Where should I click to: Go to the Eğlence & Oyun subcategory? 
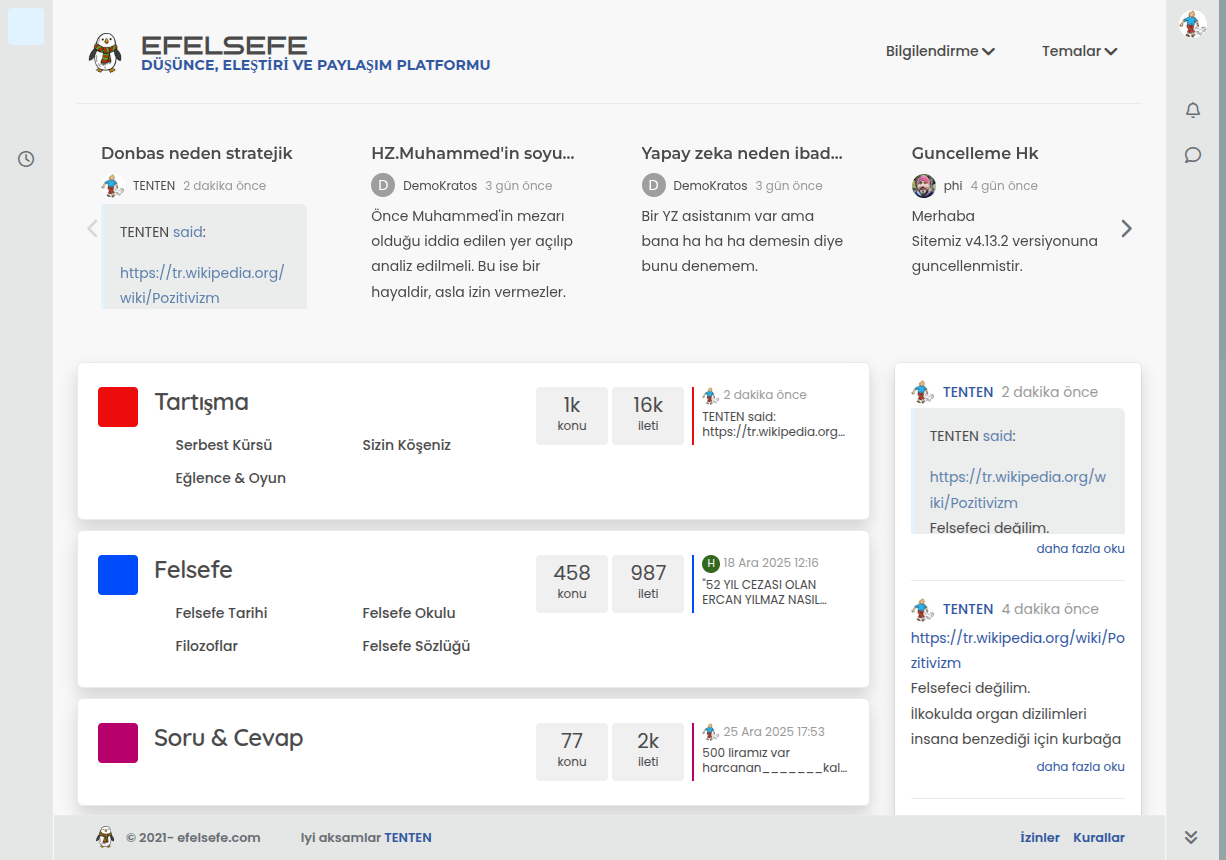(x=231, y=478)
